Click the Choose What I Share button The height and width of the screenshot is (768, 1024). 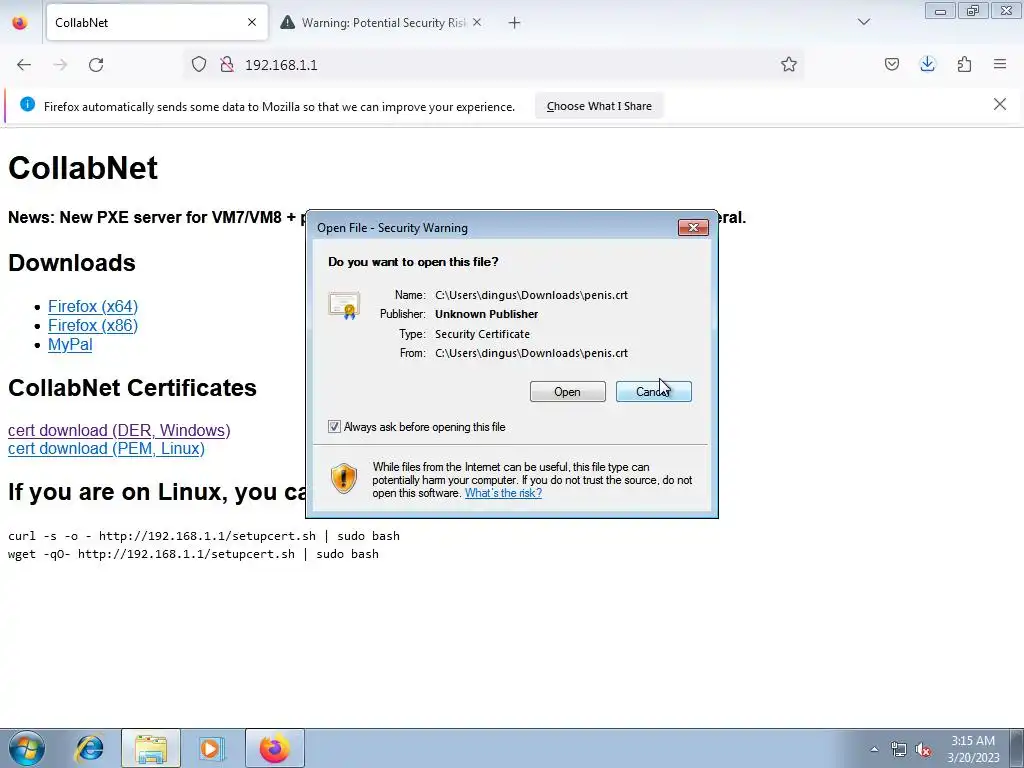pyautogui.click(x=599, y=106)
